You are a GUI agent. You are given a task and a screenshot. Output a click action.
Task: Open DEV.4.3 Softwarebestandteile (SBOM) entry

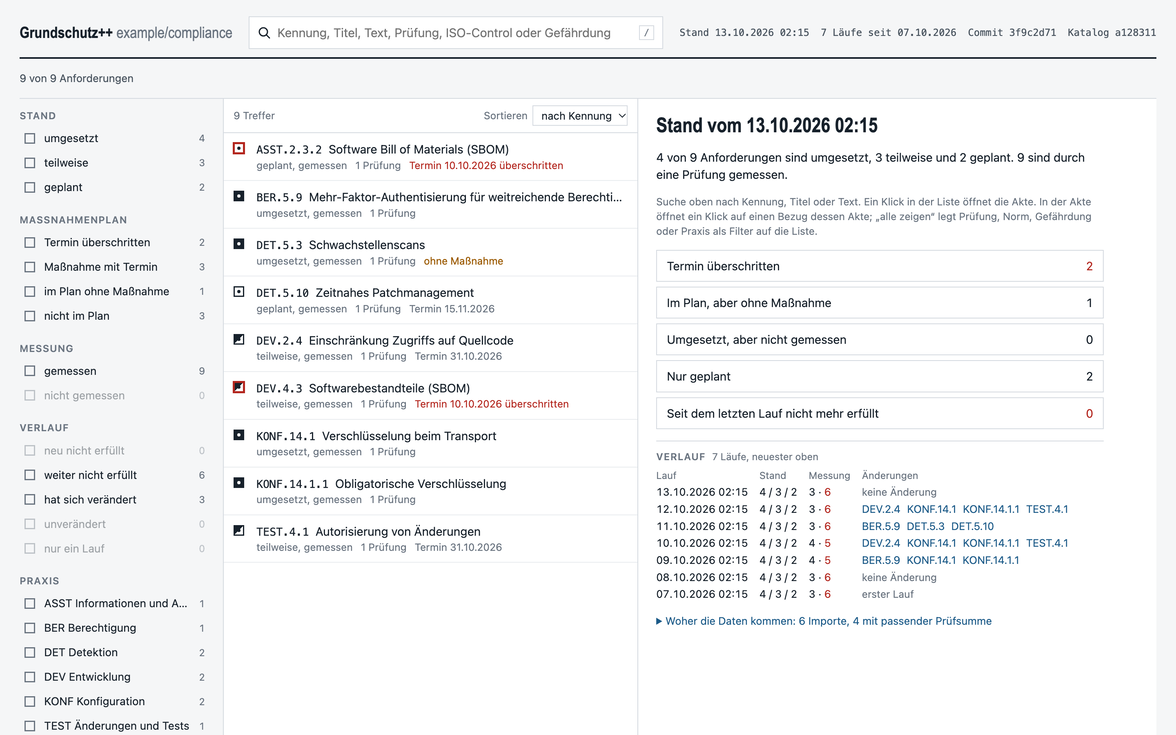pyautogui.click(x=430, y=396)
